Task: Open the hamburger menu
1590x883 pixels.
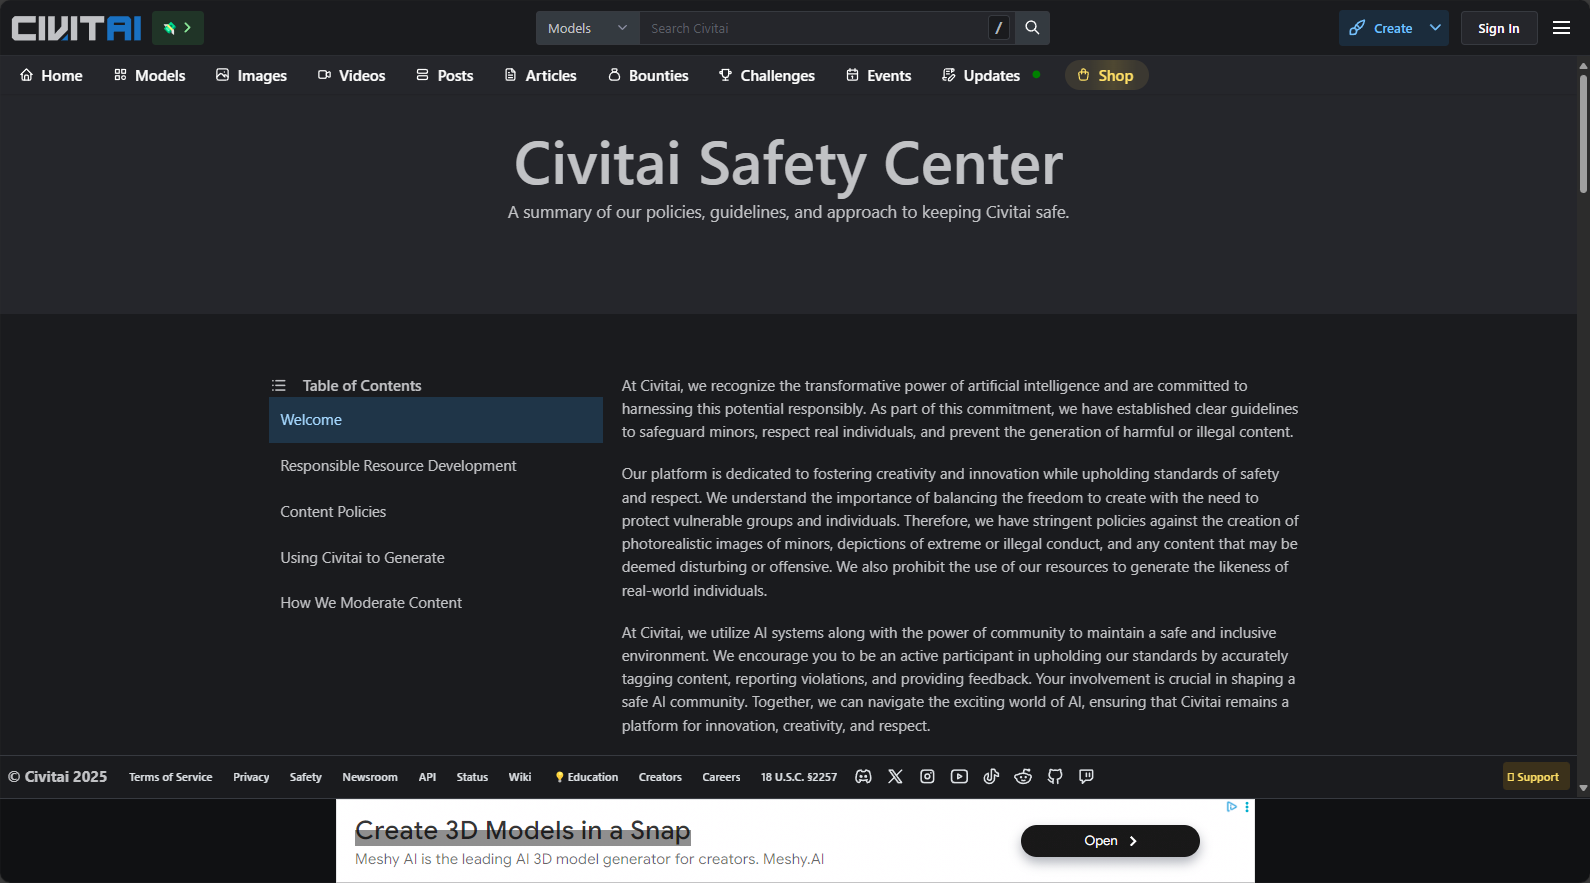Action: pyautogui.click(x=1561, y=28)
